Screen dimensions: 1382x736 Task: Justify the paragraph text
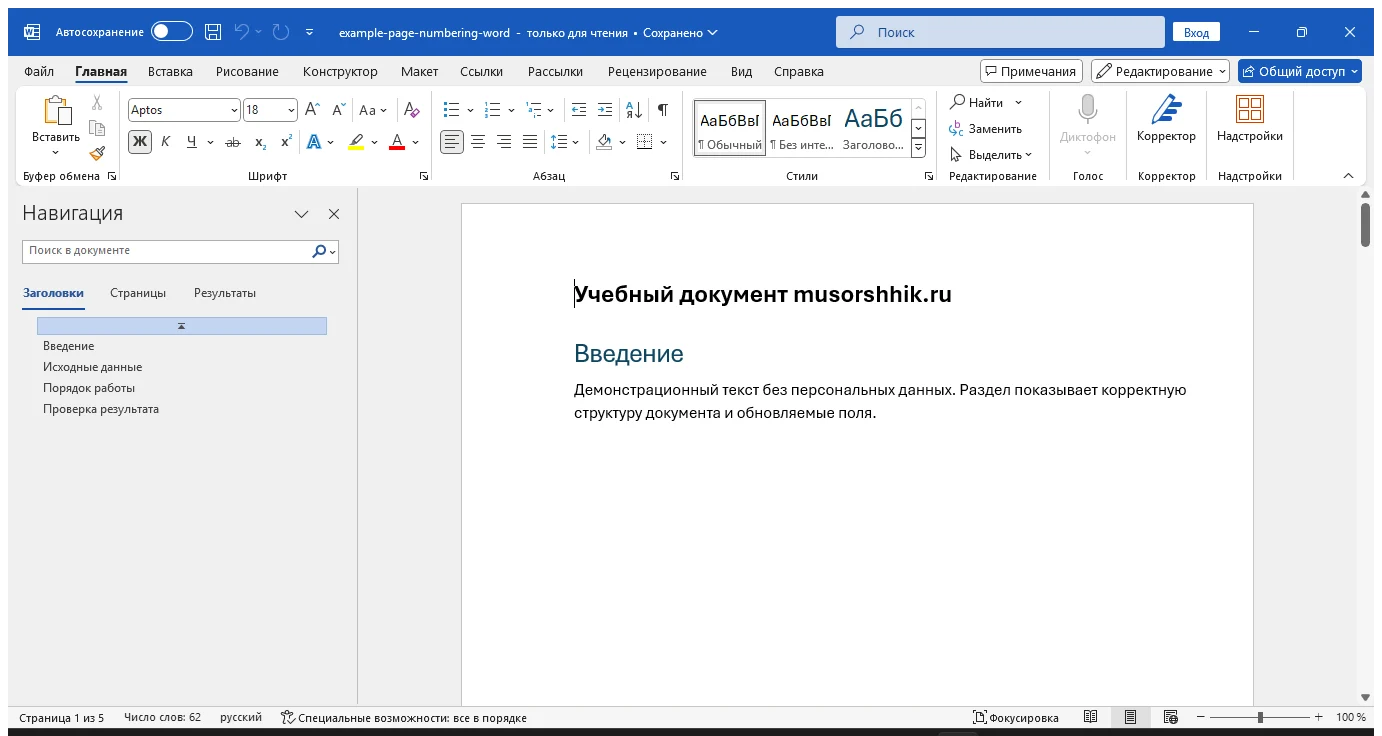[530, 142]
